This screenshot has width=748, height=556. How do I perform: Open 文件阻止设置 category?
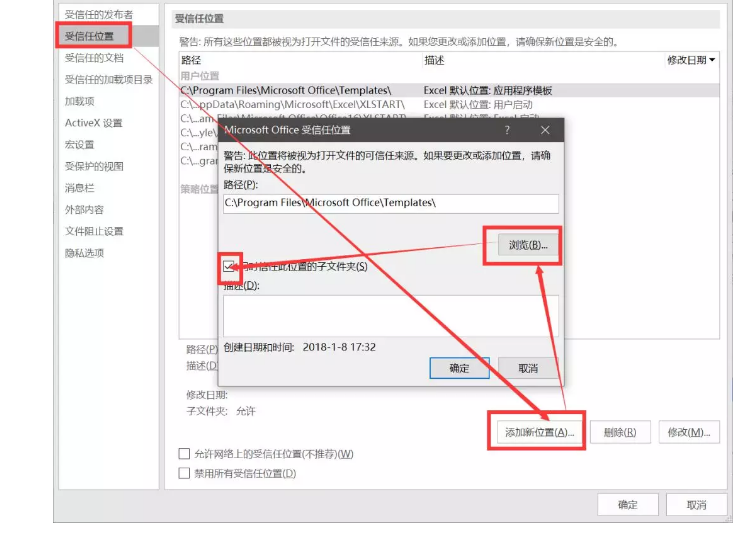(x=94, y=231)
